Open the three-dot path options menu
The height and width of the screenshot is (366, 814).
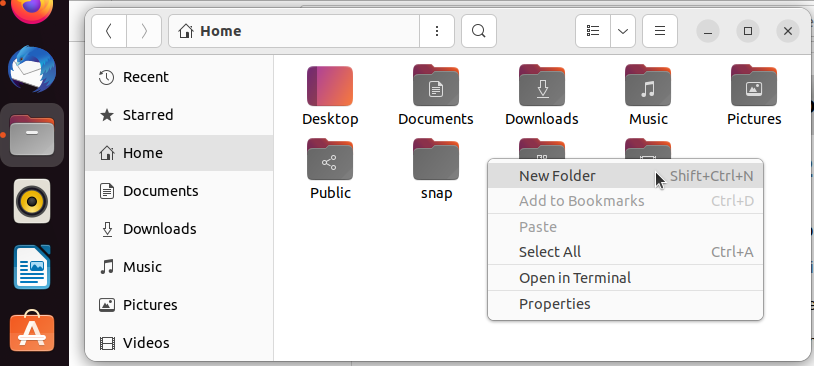pos(437,31)
